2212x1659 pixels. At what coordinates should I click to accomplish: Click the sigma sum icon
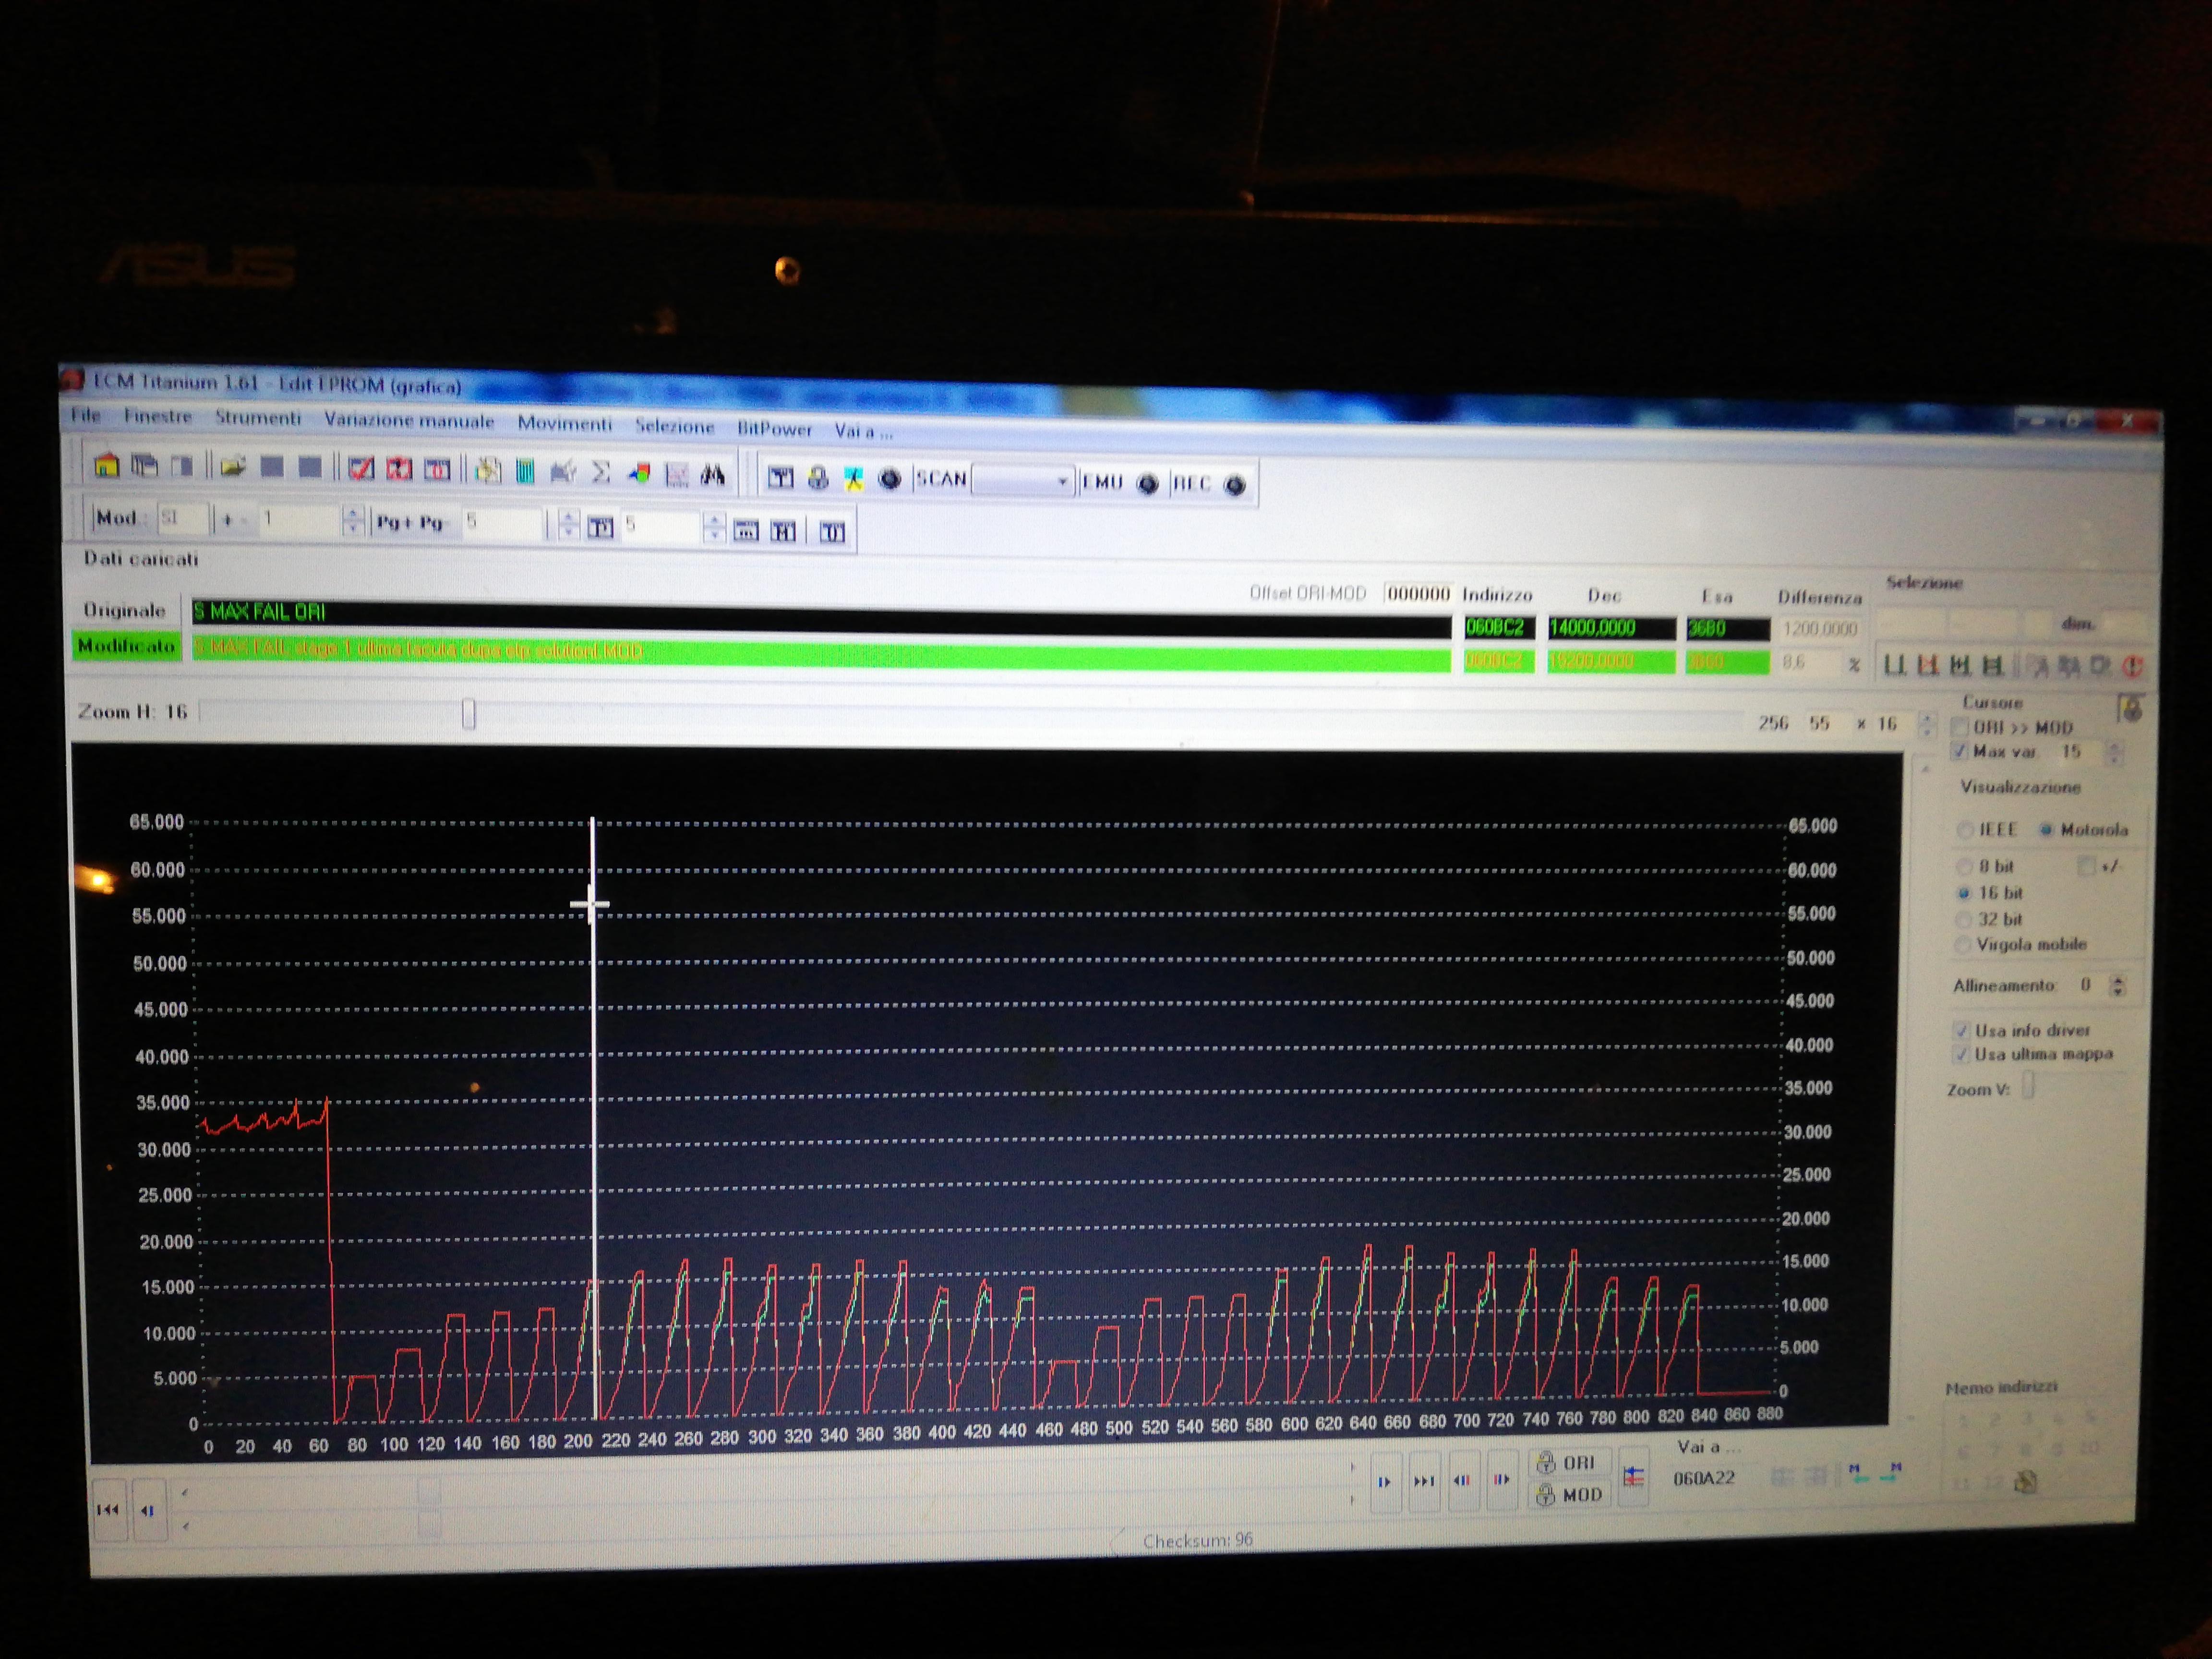click(600, 472)
